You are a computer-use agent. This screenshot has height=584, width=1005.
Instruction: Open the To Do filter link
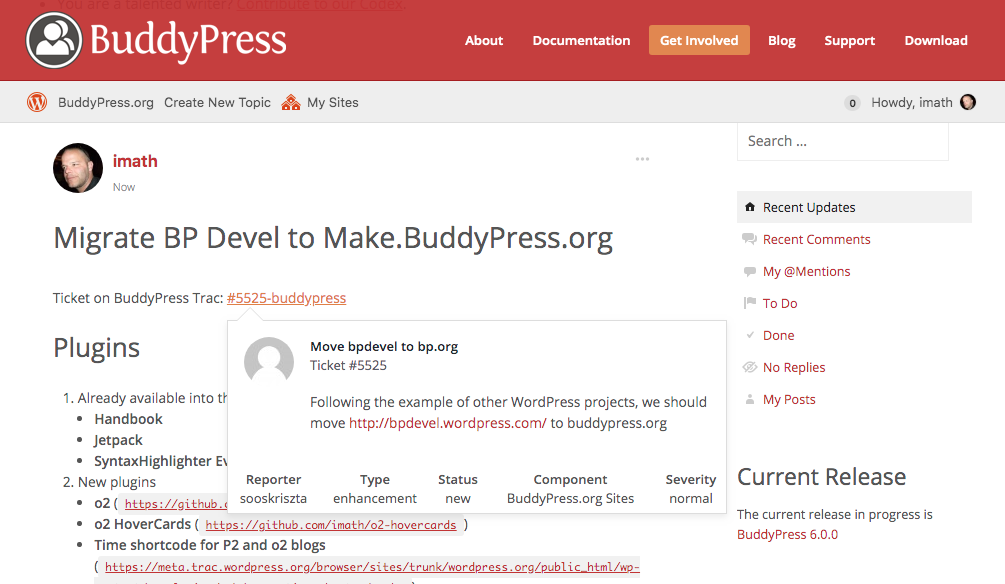pos(780,303)
